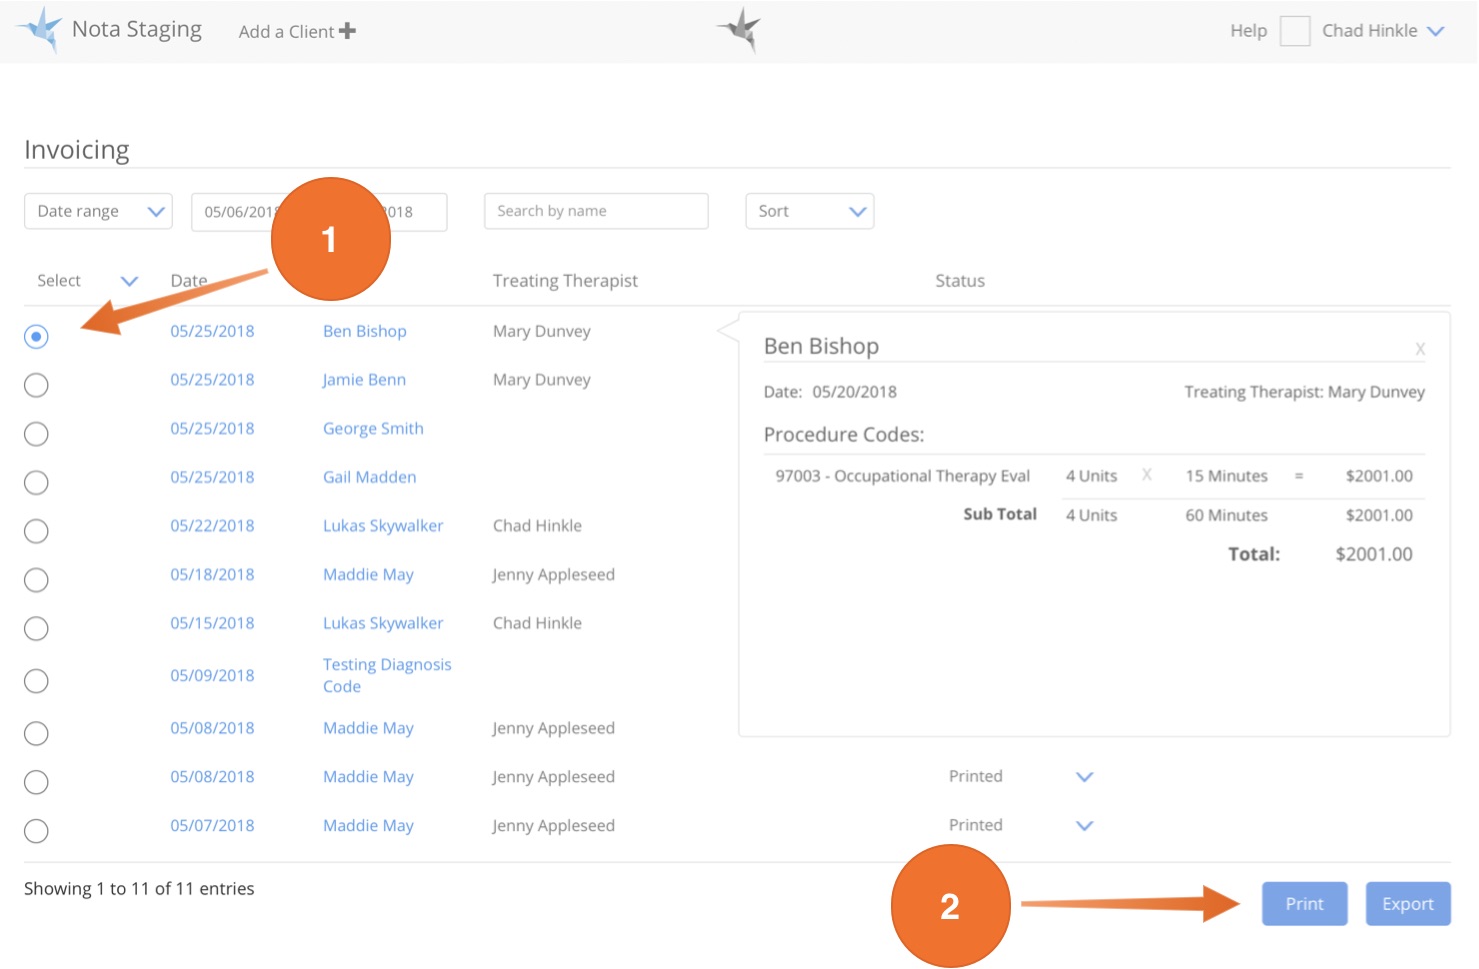Click Add a Client

click(x=297, y=31)
